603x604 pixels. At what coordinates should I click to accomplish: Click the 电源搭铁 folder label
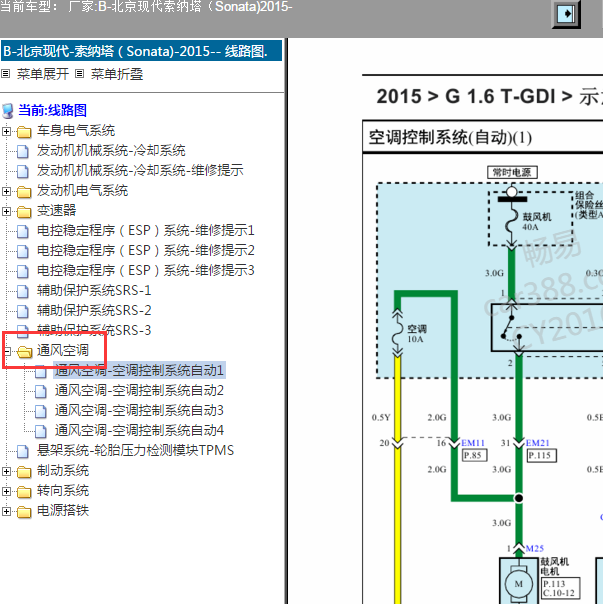[x=63, y=511]
